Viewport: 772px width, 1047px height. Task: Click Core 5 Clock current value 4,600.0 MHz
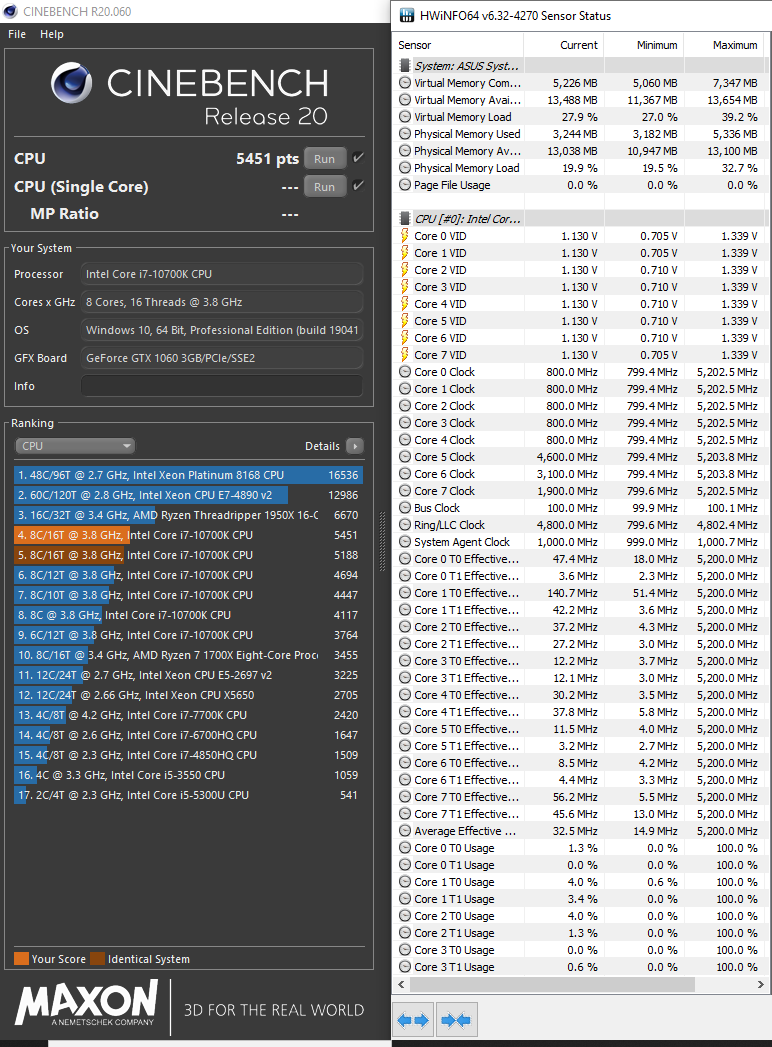(567, 457)
